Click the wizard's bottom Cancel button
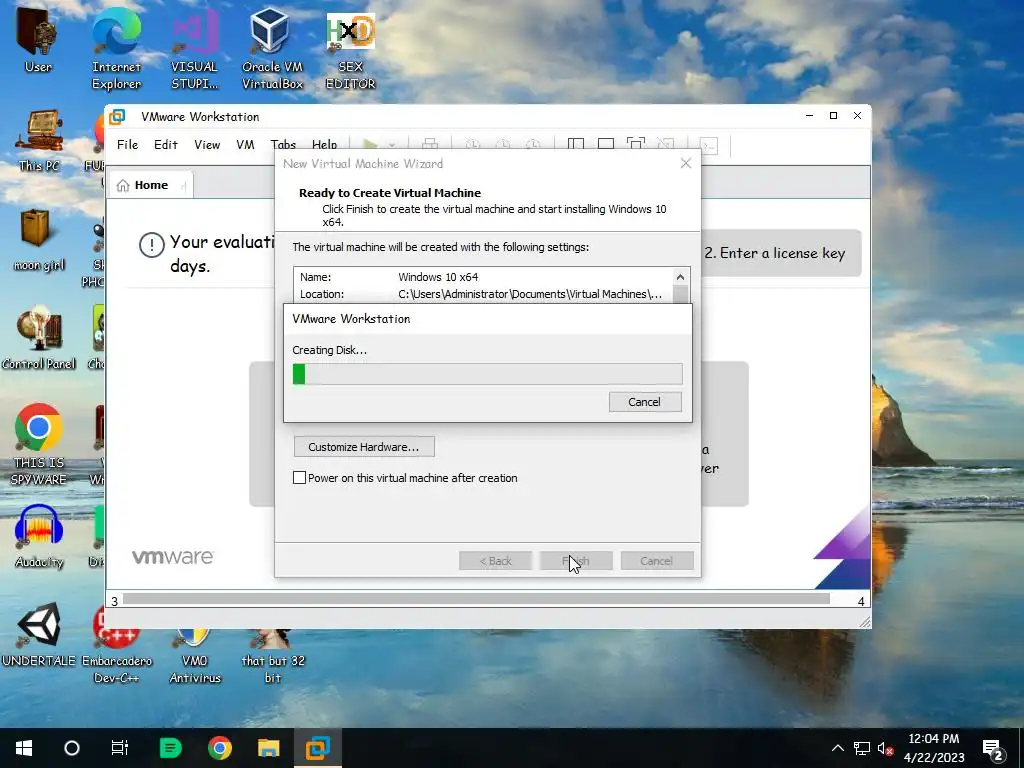This screenshot has height=768, width=1024. coord(656,560)
